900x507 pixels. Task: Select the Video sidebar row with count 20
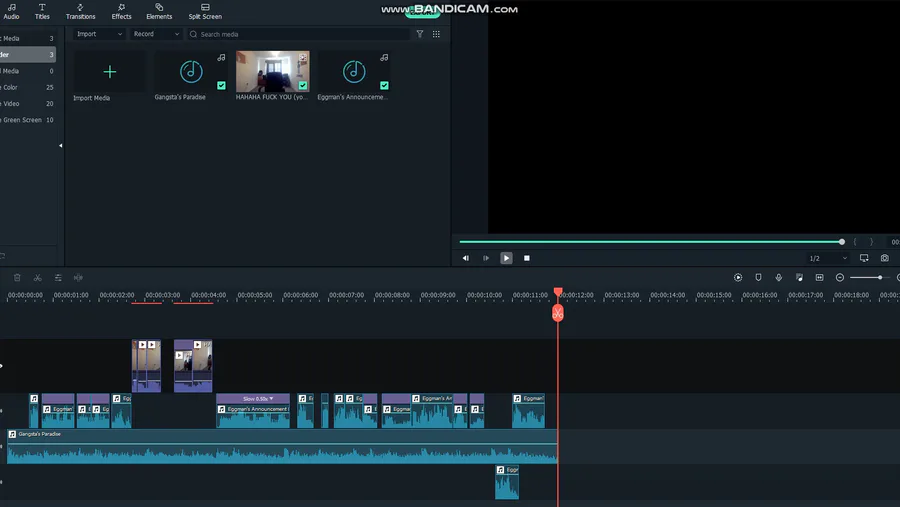[28, 103]
